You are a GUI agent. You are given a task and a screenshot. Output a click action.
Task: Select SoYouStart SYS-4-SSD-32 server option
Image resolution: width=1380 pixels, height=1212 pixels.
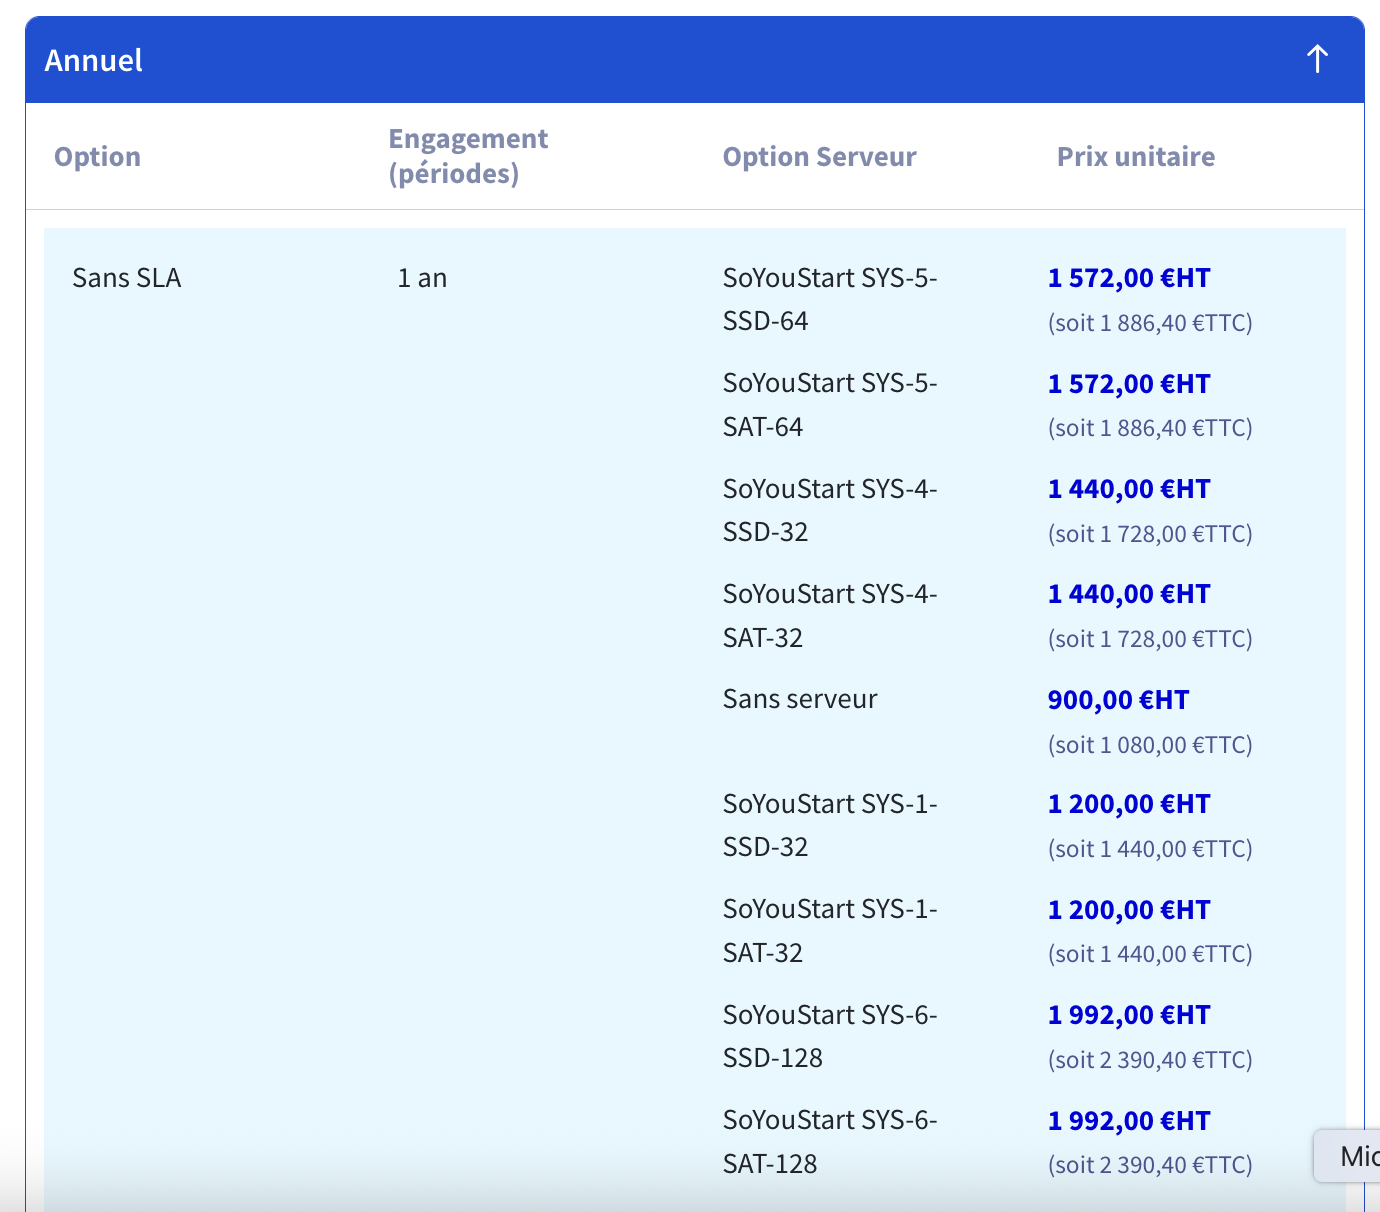click(830, 510)
